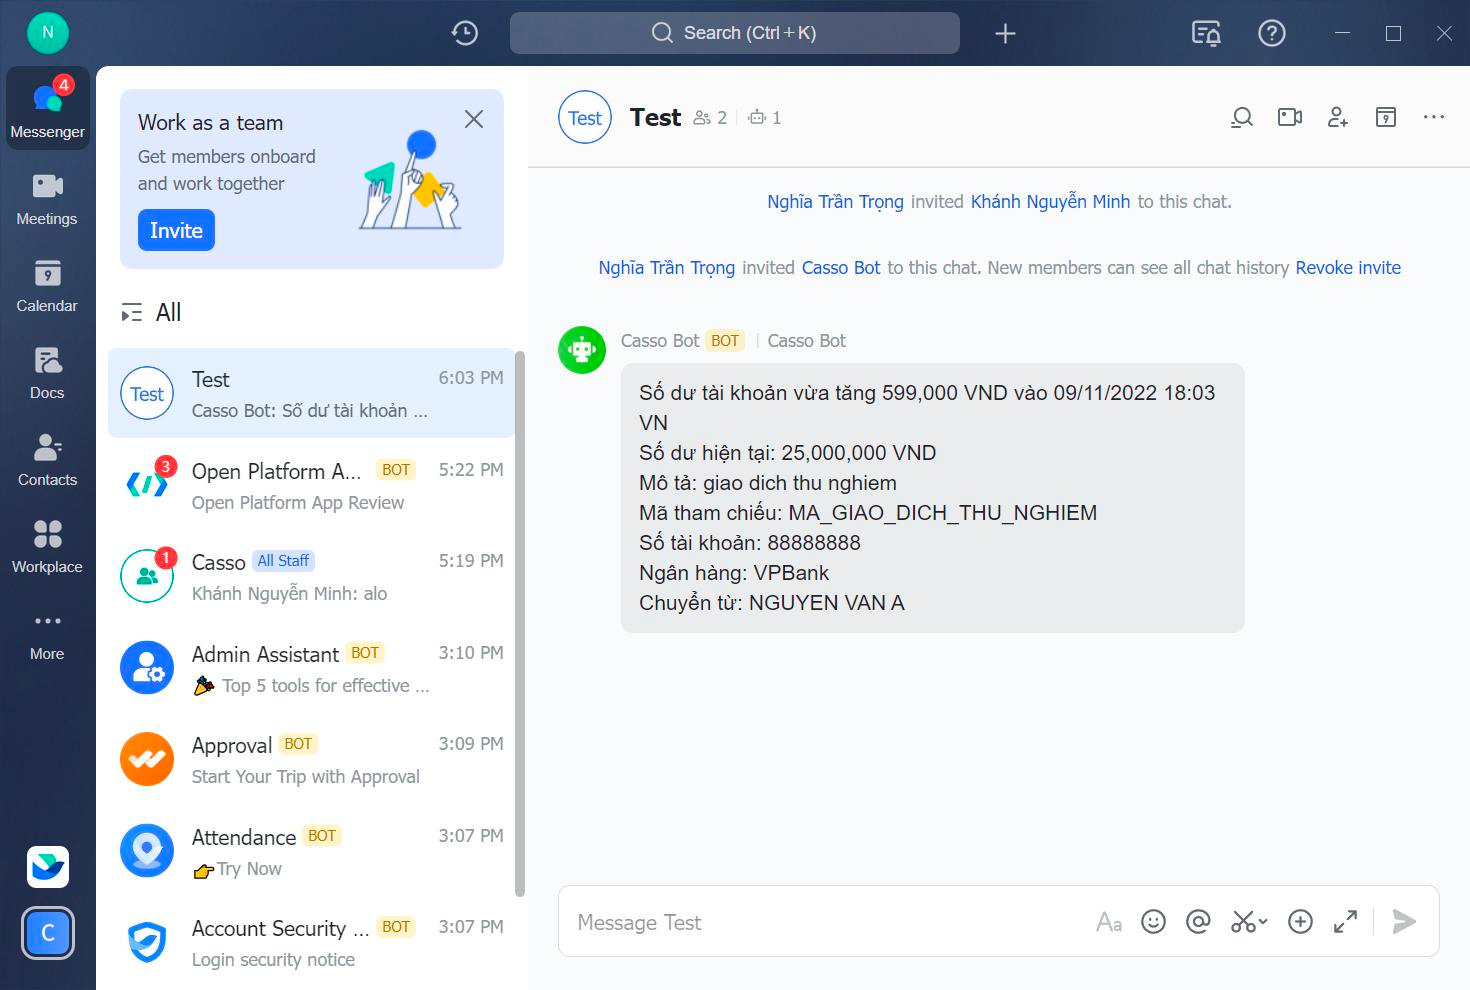Open the blue bird app icon in the sidebar
1470x990 pixels.
pyautogui.click(x=48, y=867)
